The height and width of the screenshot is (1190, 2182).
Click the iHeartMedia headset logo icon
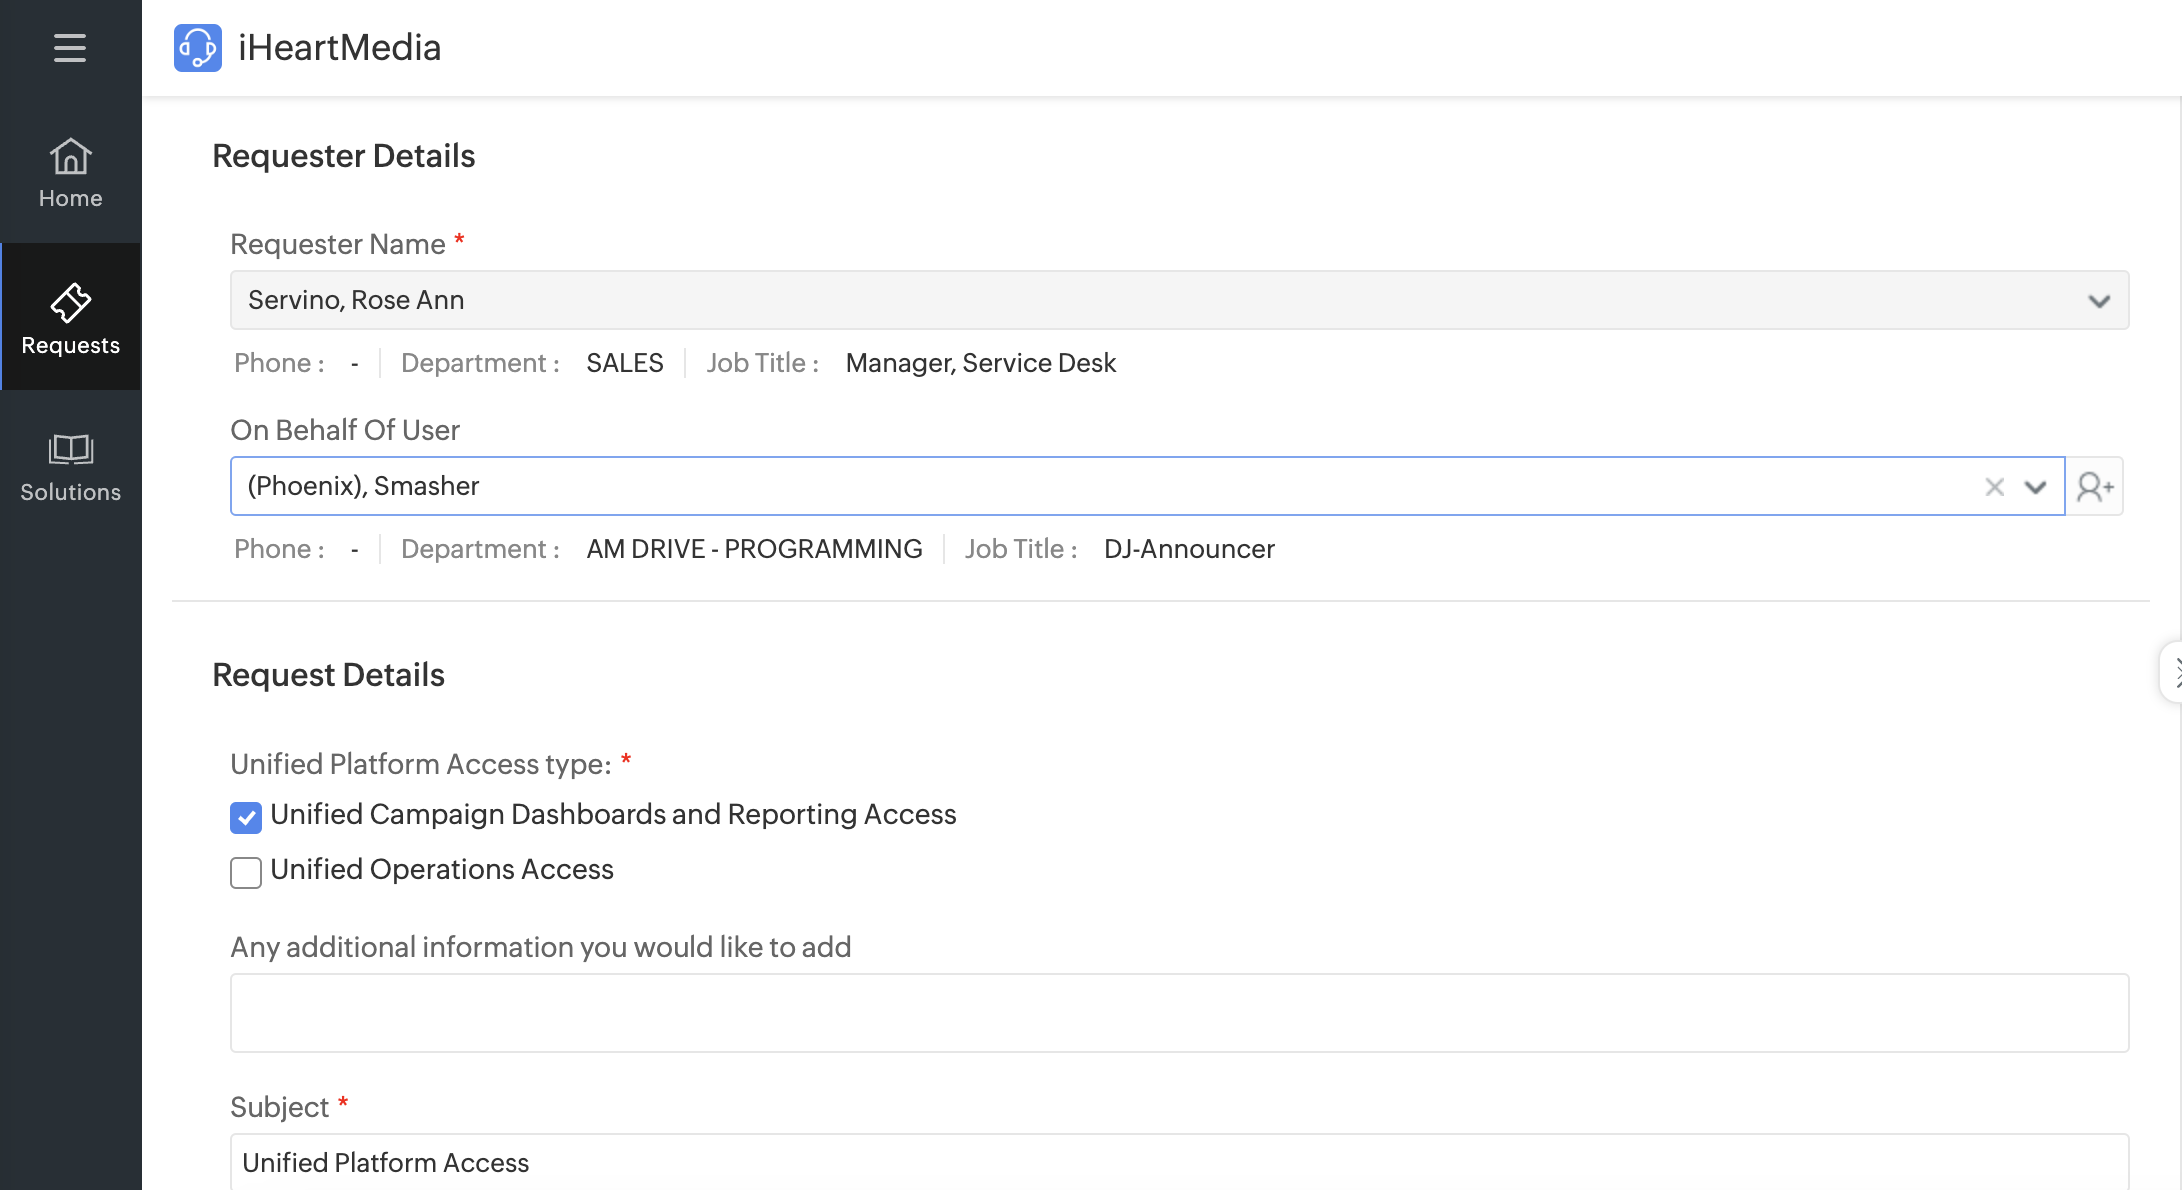(x=198, y=48)
